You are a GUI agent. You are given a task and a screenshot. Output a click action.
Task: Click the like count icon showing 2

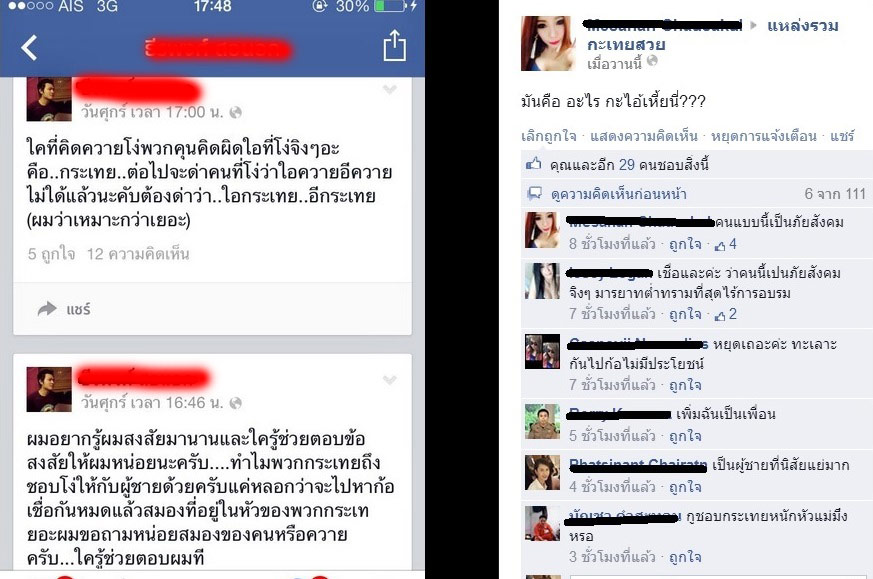coord(725,315)
